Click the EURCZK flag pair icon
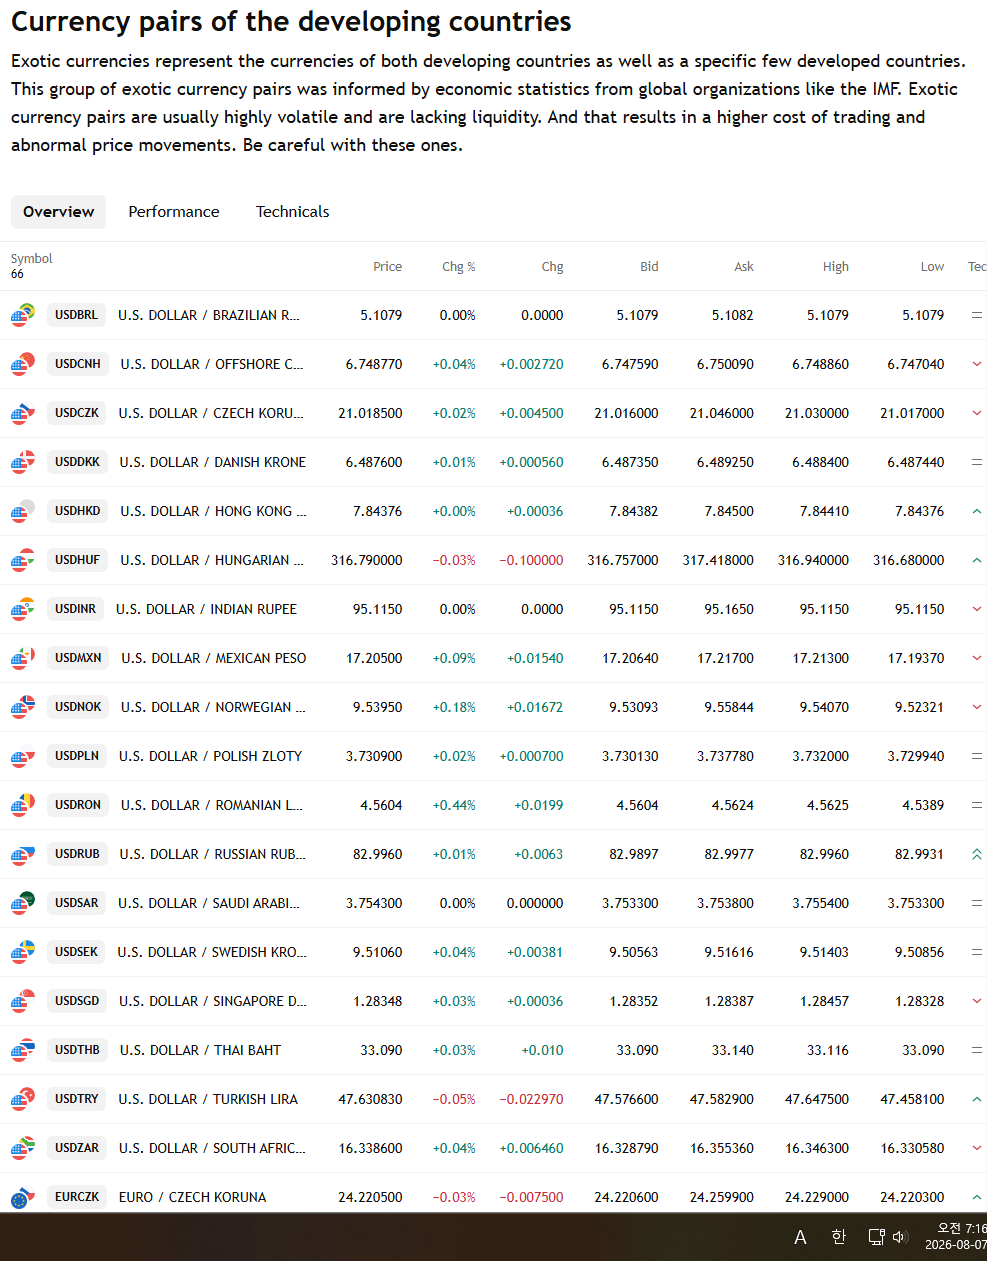The width and height of the screenshot is (987, 1261). coord(23,1197)
